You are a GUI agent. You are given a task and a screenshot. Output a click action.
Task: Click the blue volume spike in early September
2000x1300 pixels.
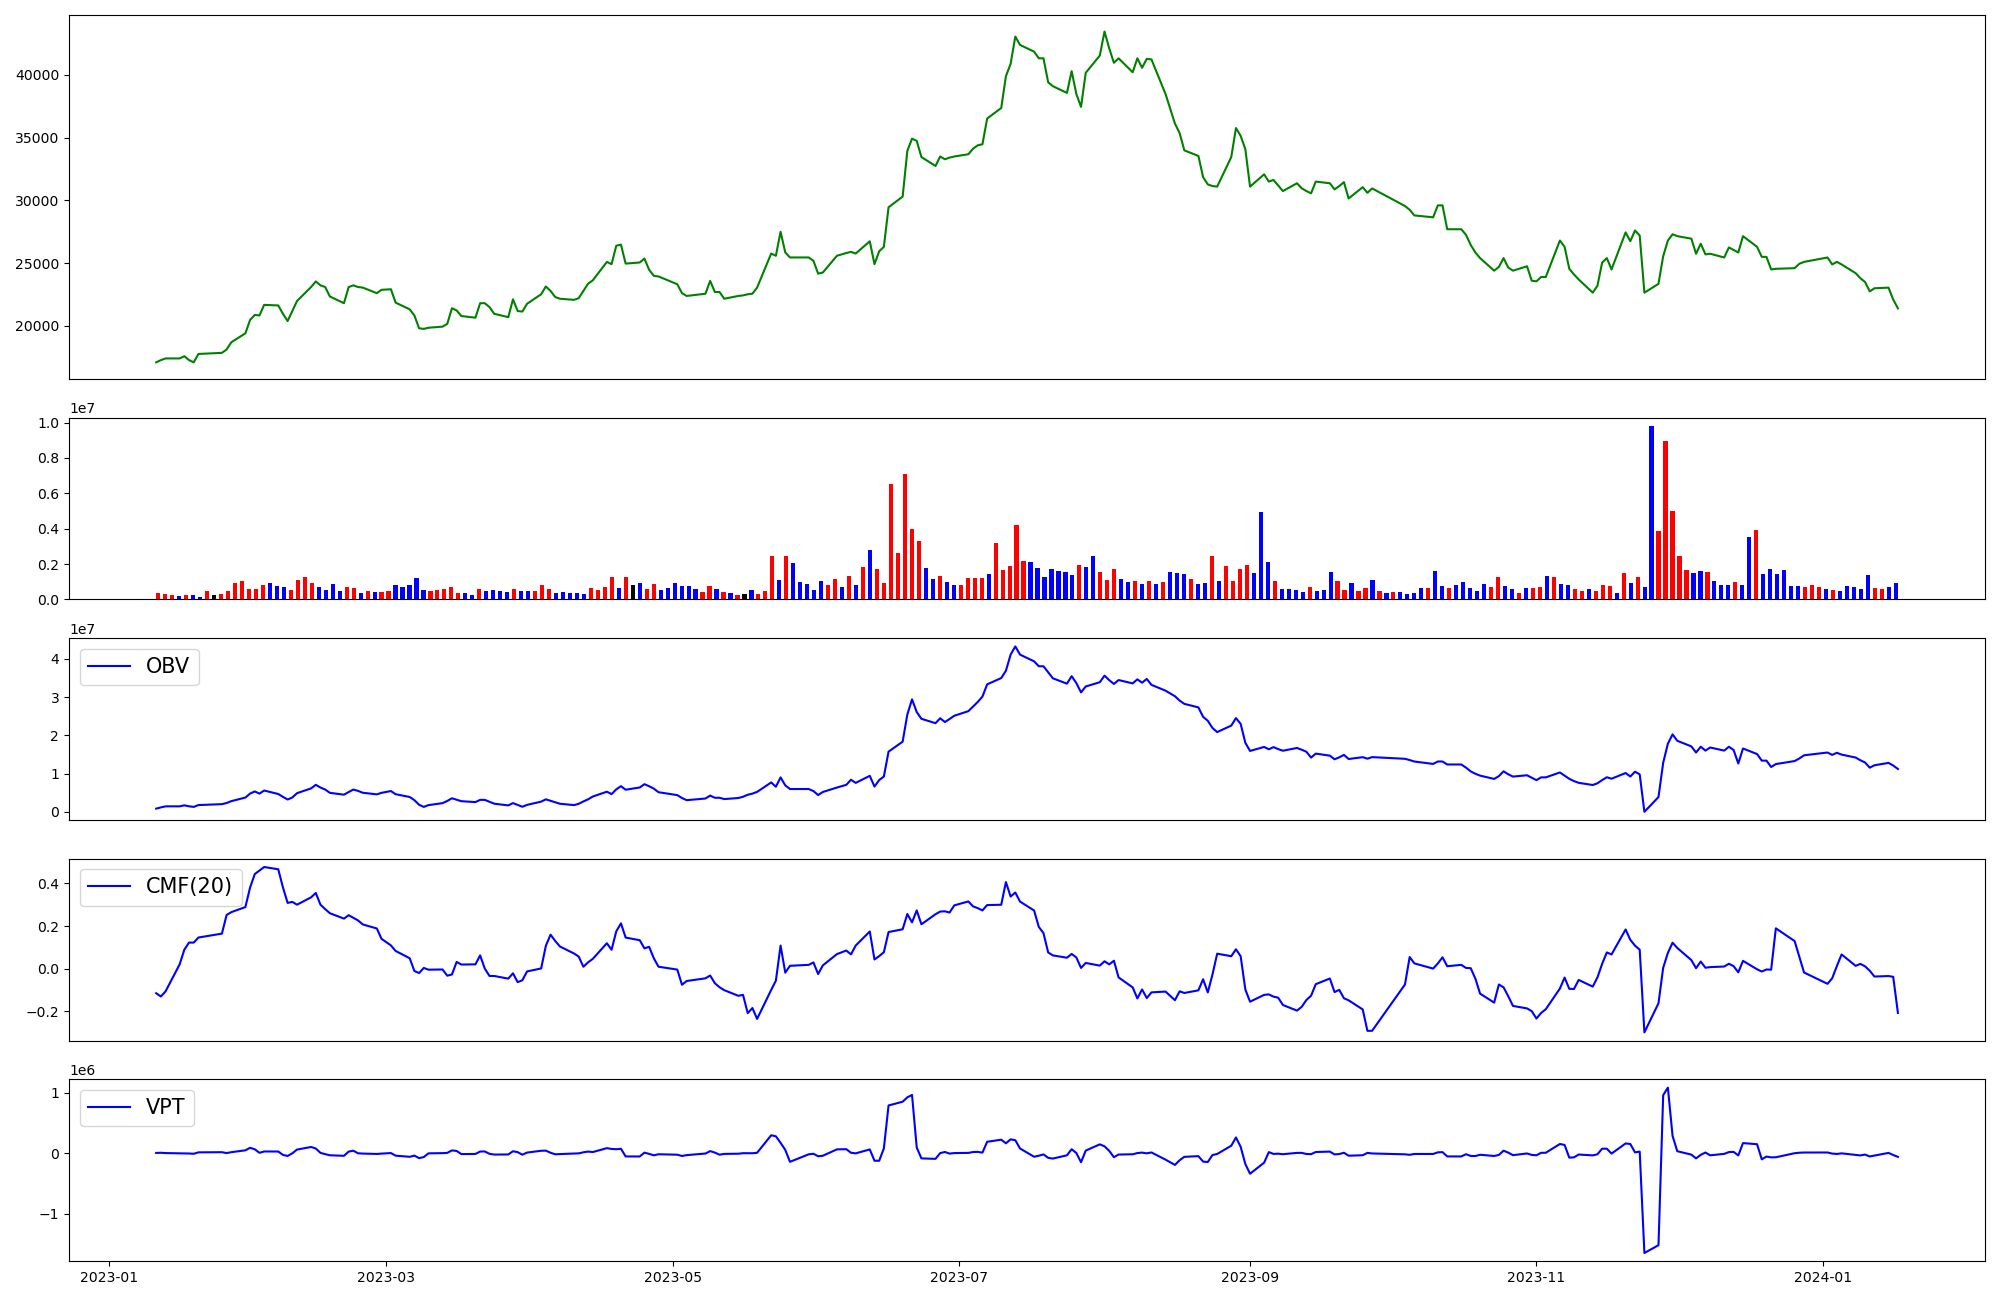pyautogui.click(x=1261, y=555)
